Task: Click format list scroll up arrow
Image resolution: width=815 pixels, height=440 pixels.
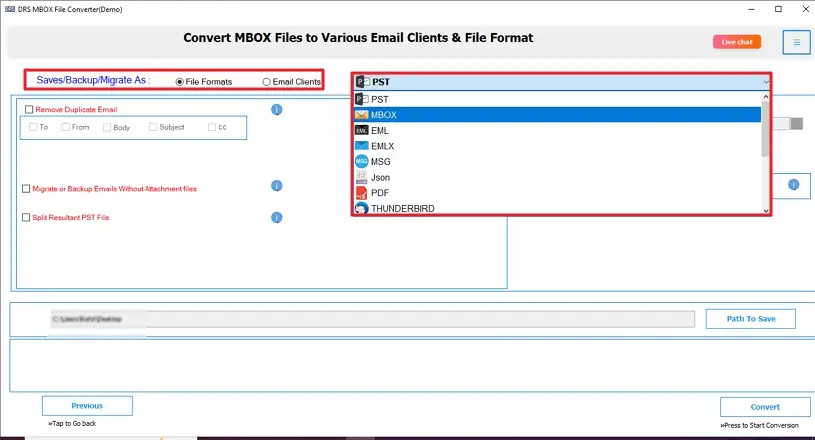Action: point(766,97)
